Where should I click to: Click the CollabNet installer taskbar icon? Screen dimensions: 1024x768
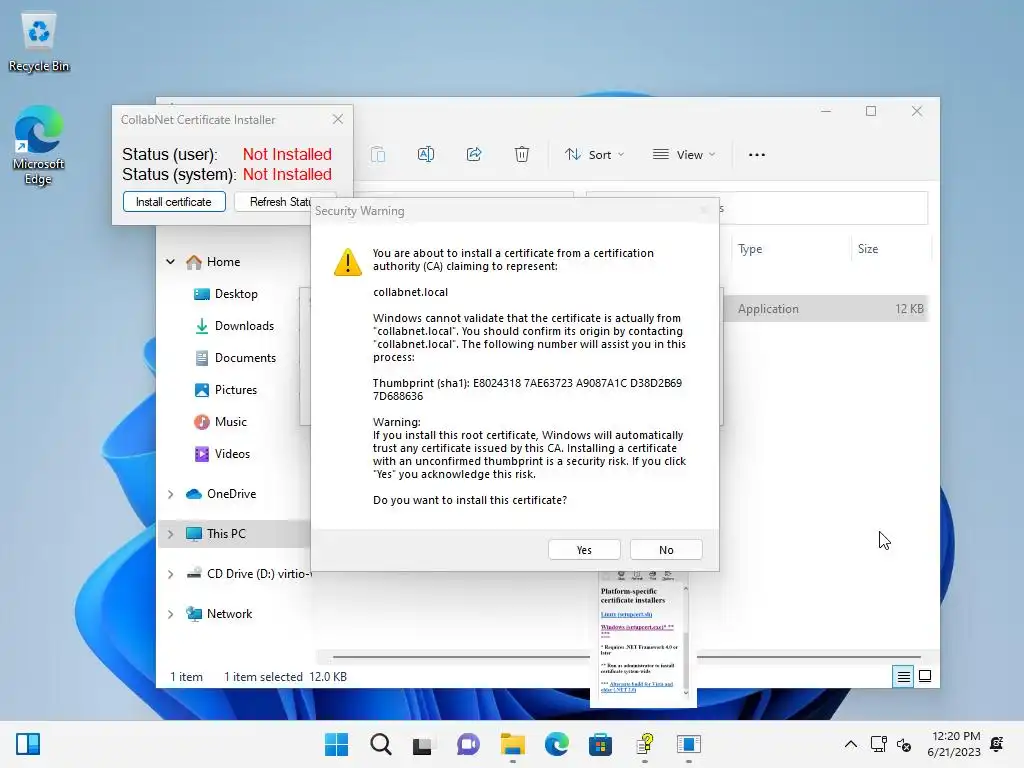[x=688, y=744]
